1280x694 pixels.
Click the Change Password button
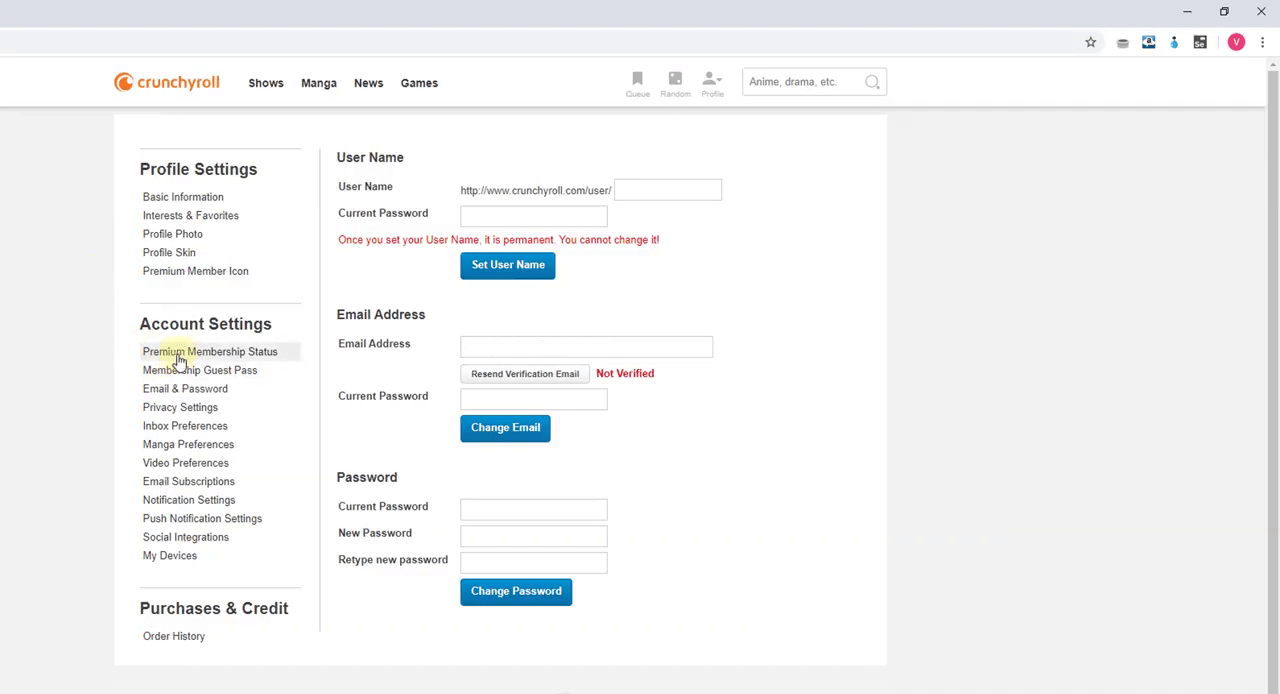[516, 591]
